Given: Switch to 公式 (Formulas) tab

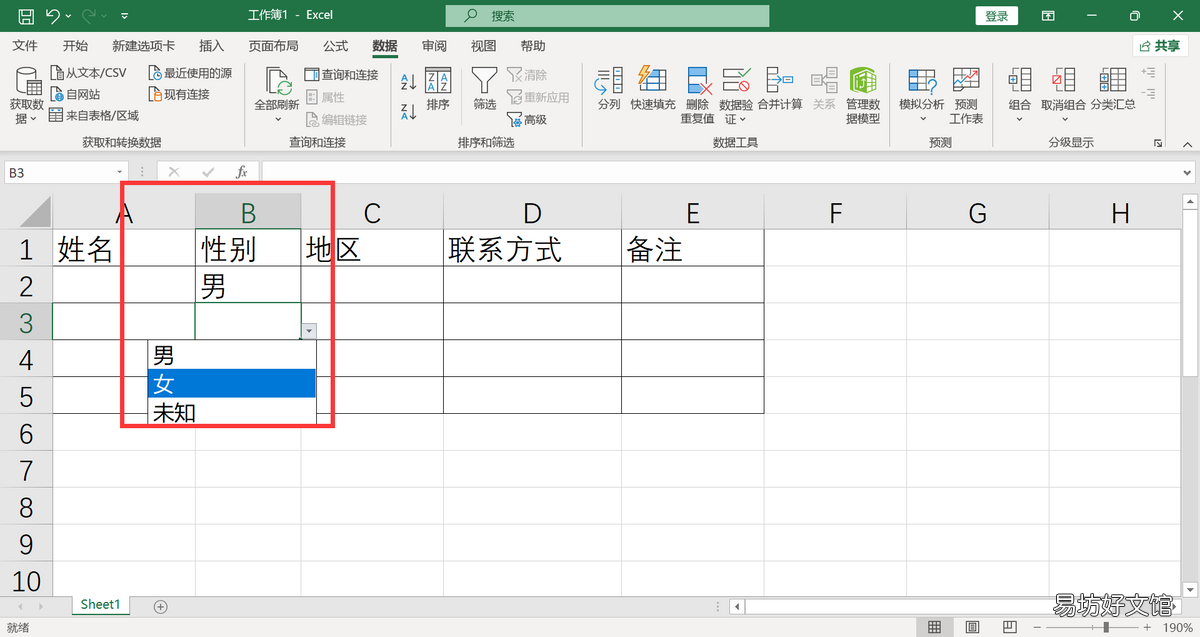Looking at the screenshot, I should pos(336,46).
